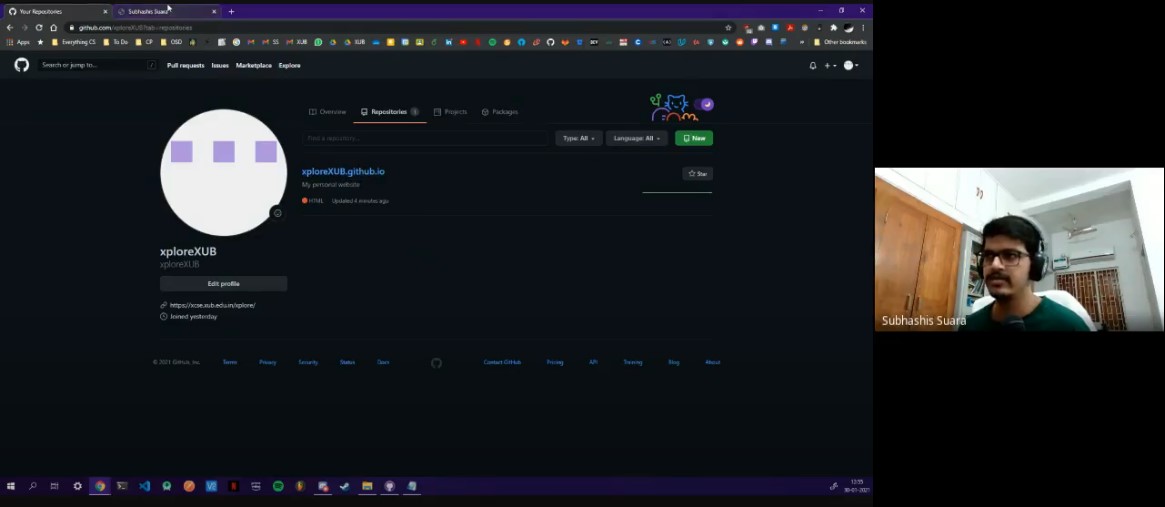Click the GitHub Octocat logo in header
The image size is (1165, 507).
[22, 65]
